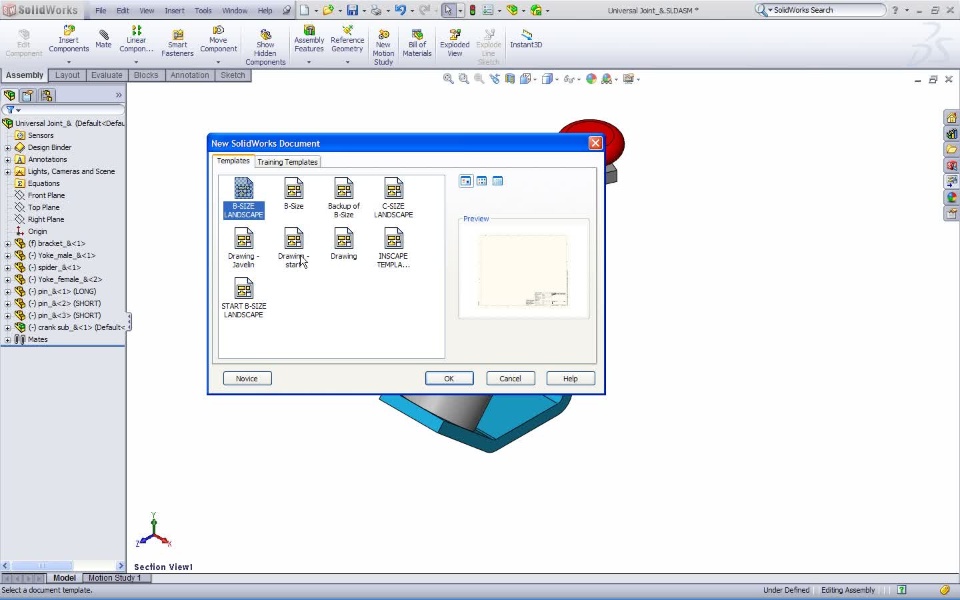
Task: Switch dialog to list view
Action: [482, 181]
